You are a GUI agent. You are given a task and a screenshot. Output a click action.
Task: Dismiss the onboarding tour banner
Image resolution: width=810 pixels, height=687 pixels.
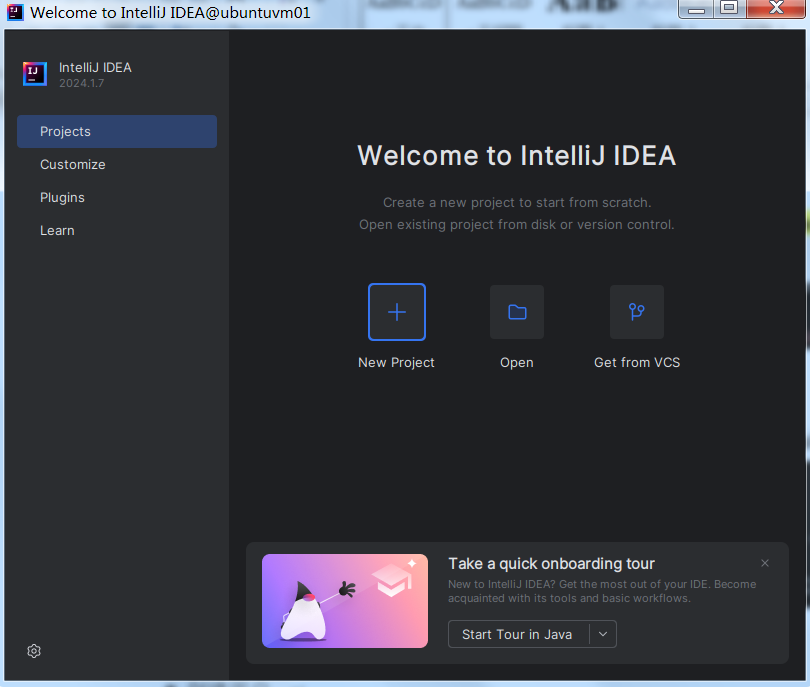pyautogui.click(x=765, y=563)
